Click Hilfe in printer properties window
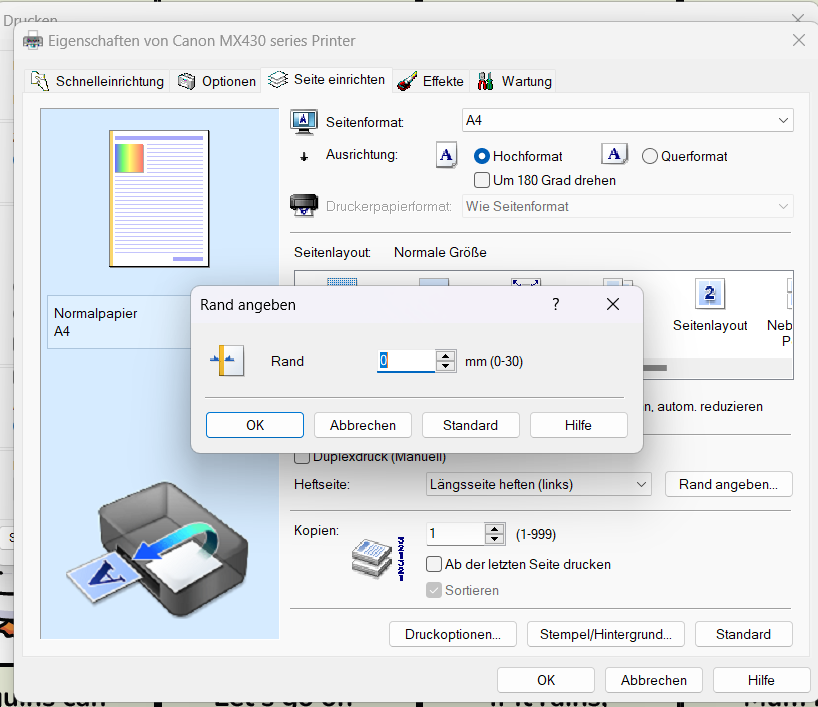 [761, 680]
